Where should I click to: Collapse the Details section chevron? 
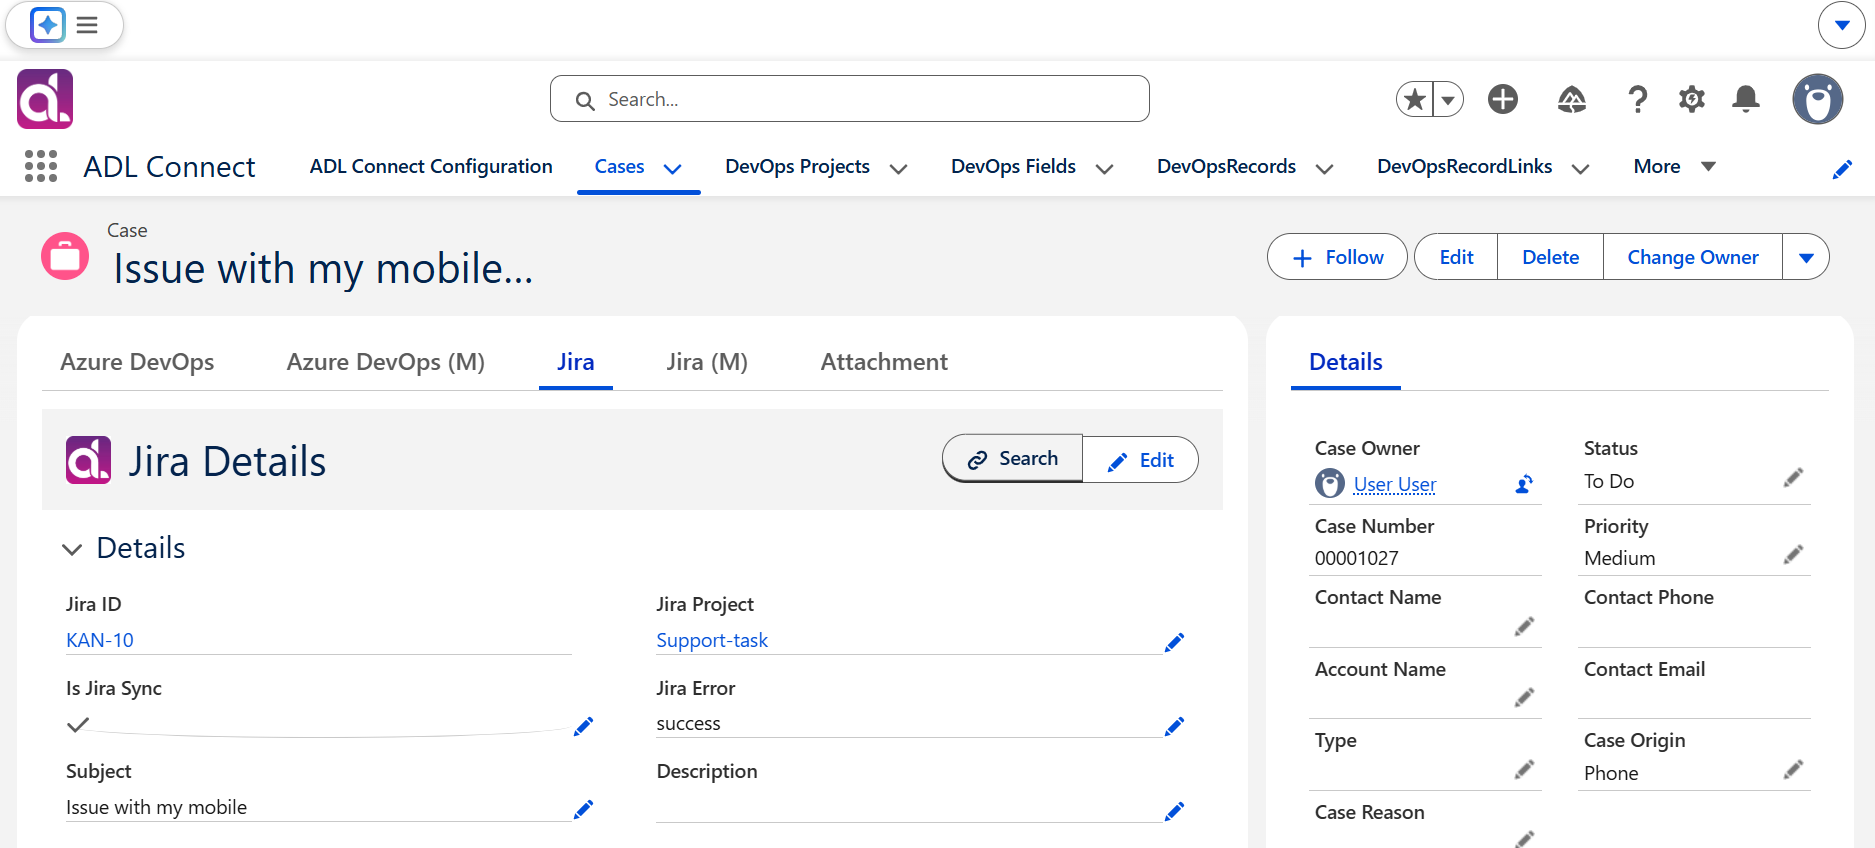pyautogui.click(x=72, y=549)
